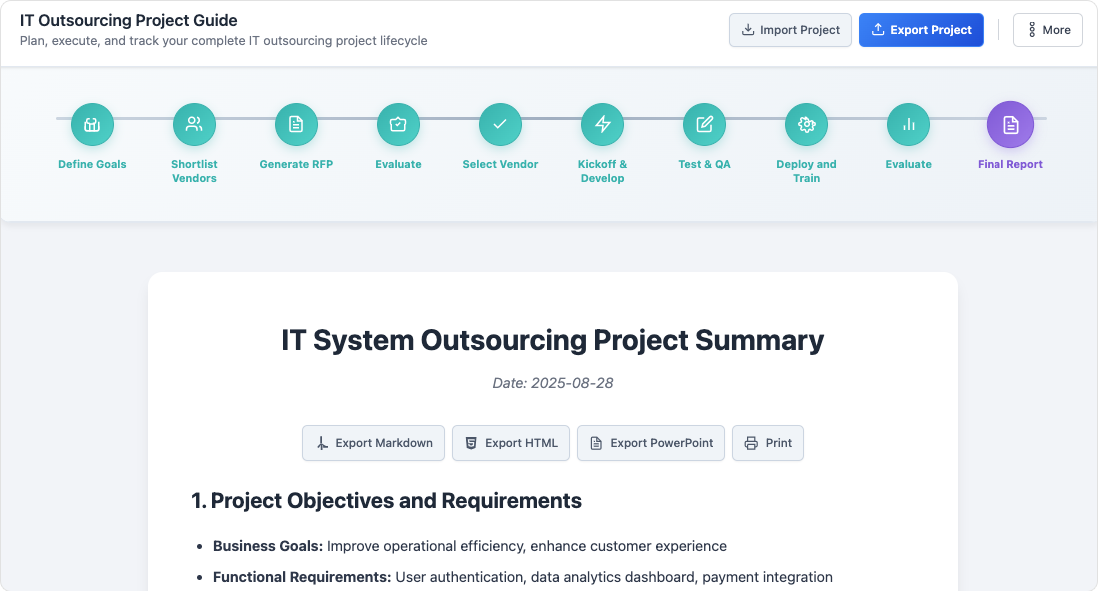Viewport: 1098px width, 591px height.
Task: Click the IT System Outsourcing Project Summary heading
Action: (x=553, y=340)
